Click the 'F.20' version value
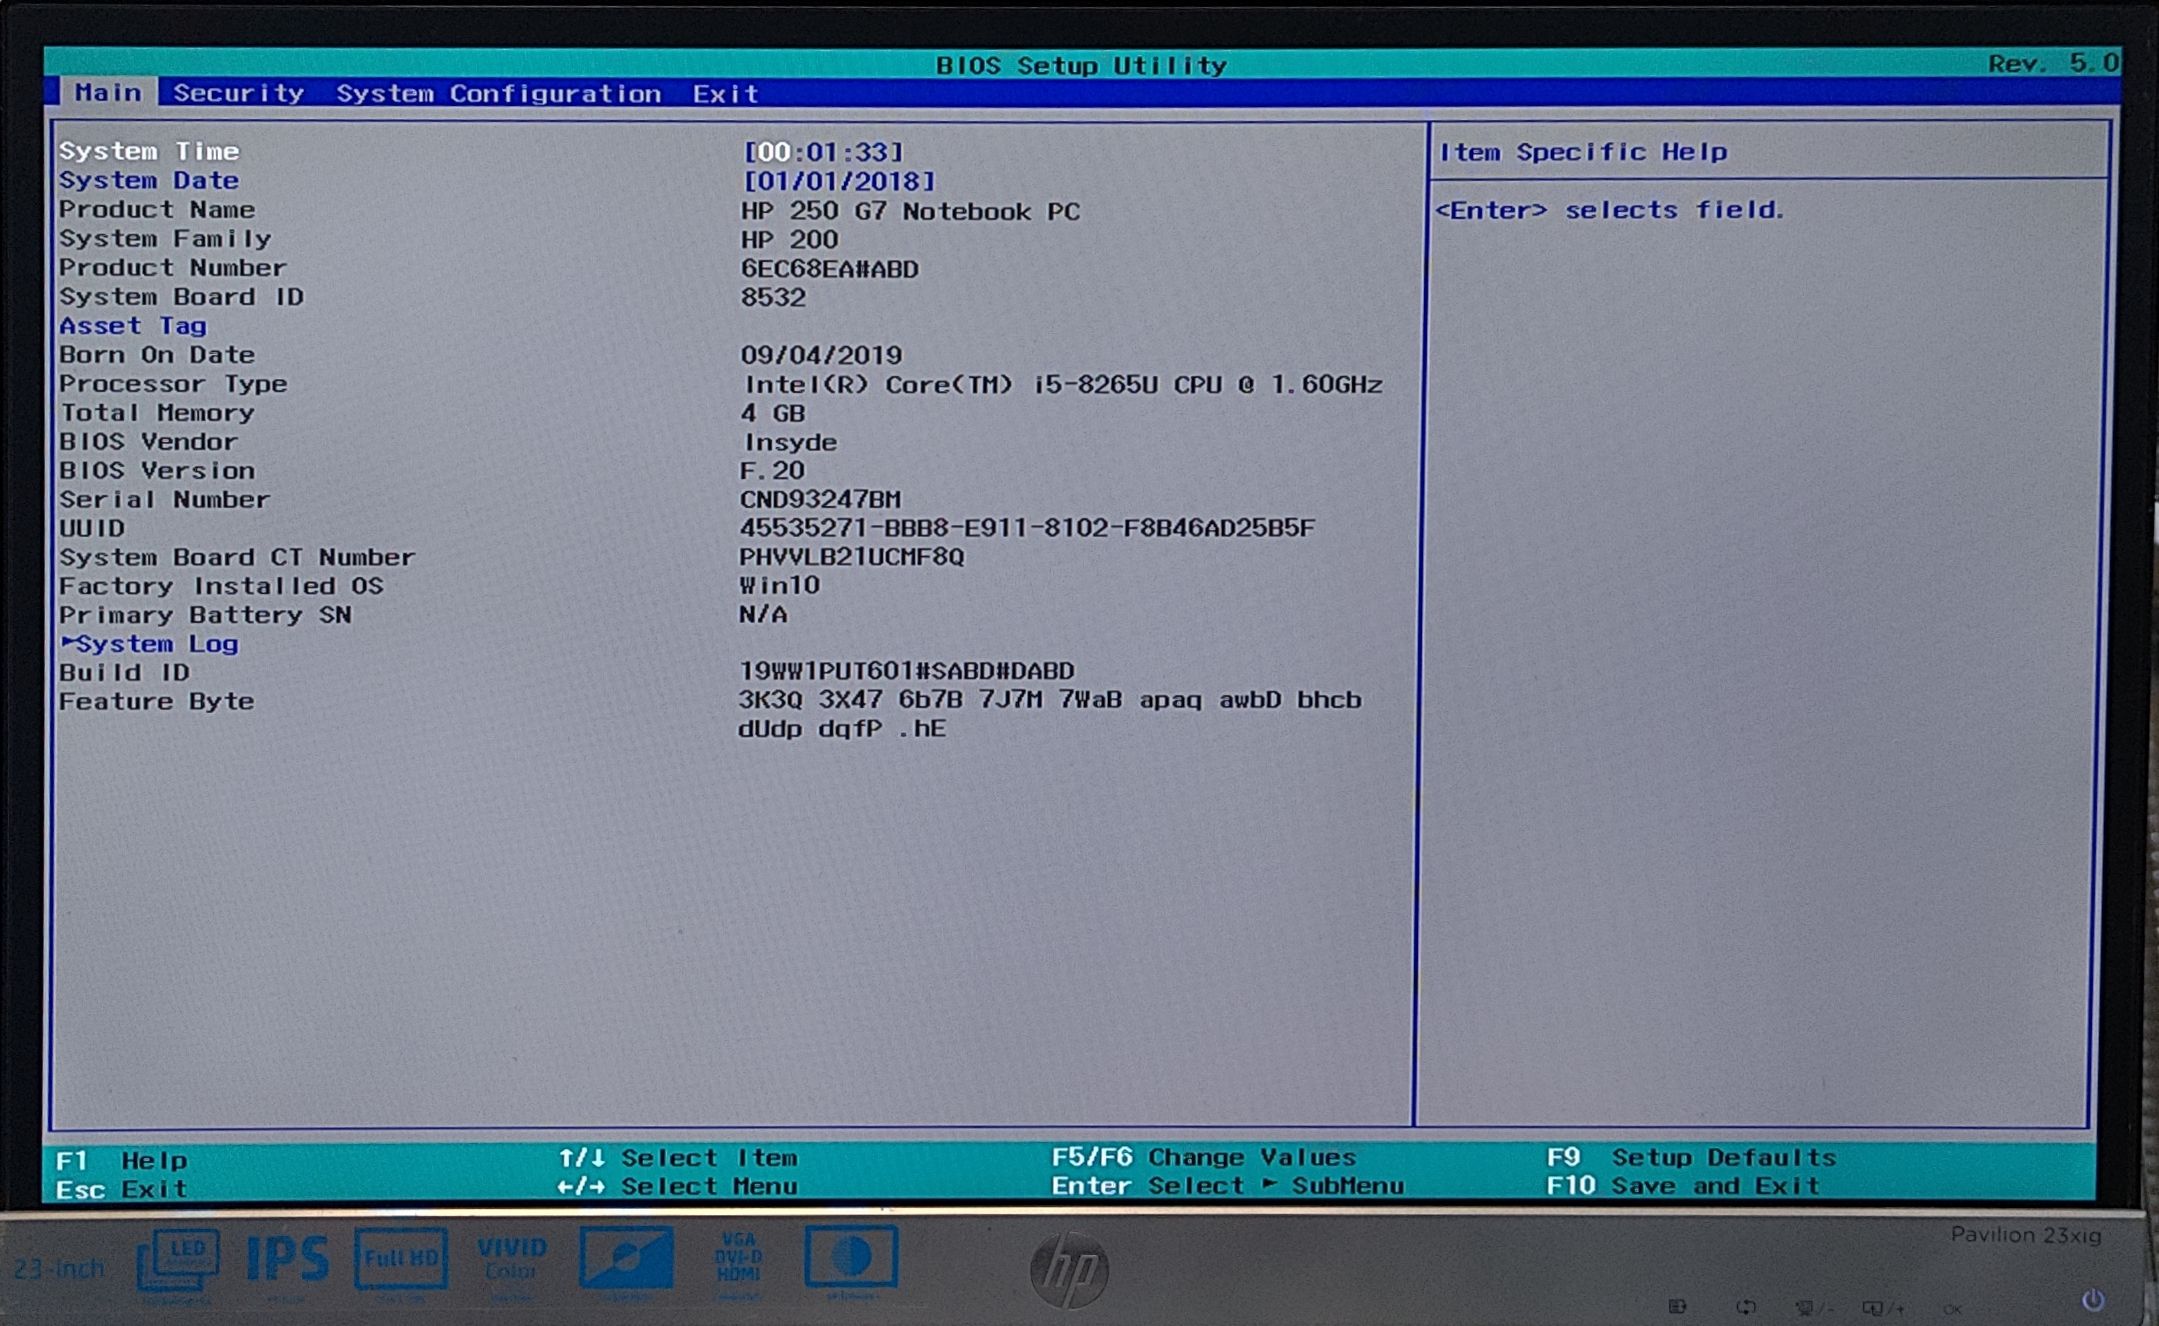This screenshot has height=1326, width=2159. pos(773,470)
